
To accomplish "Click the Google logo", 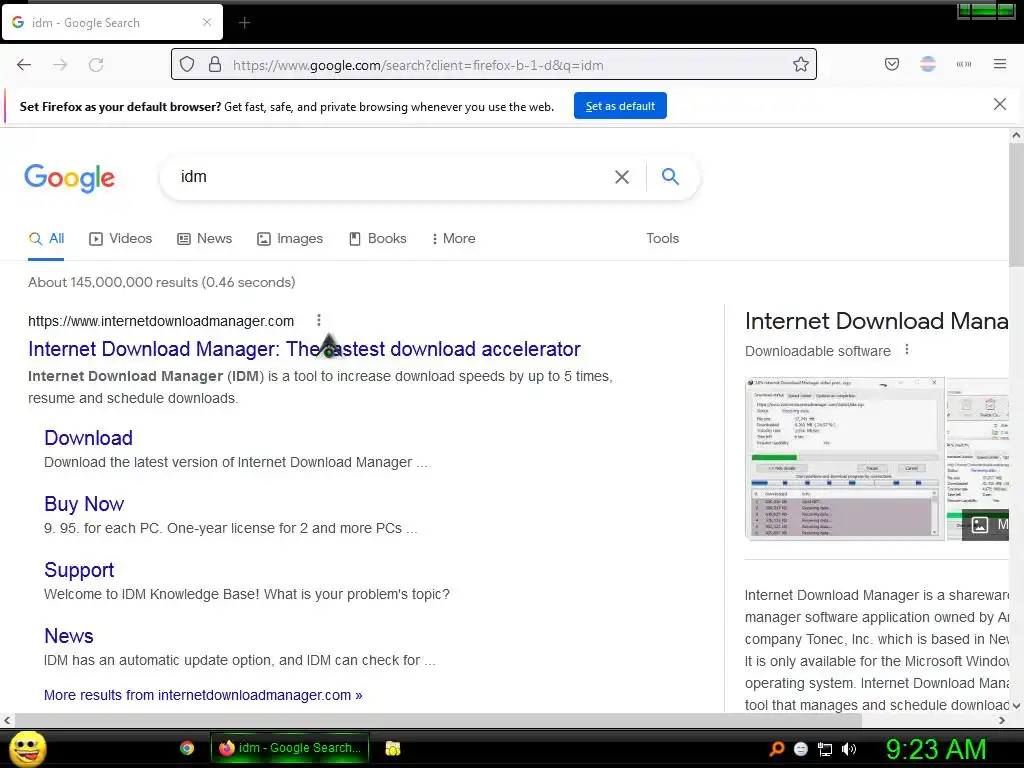I will click(70, 178).
